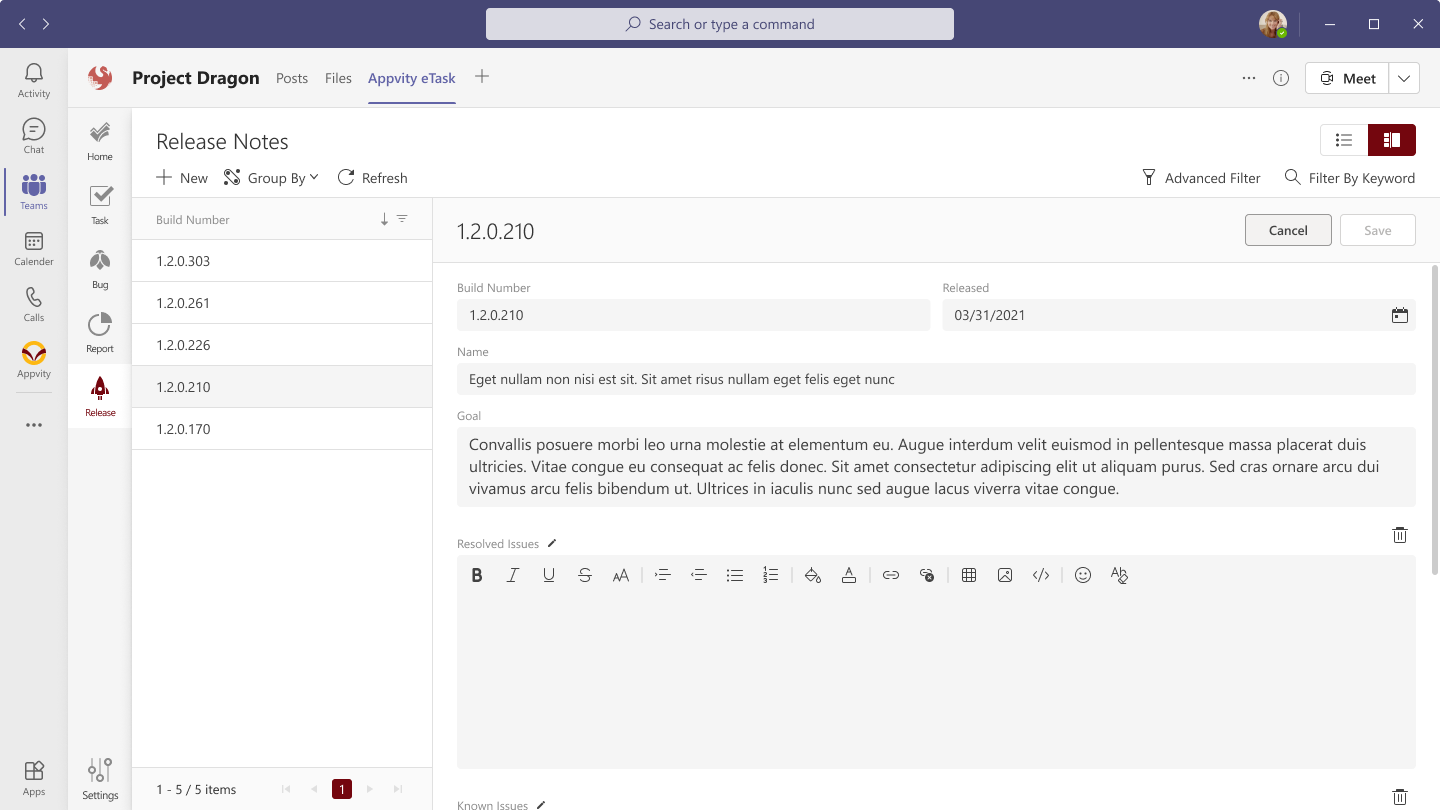
Task: Open the Released date calendar picker
Action: (1399, 315)
